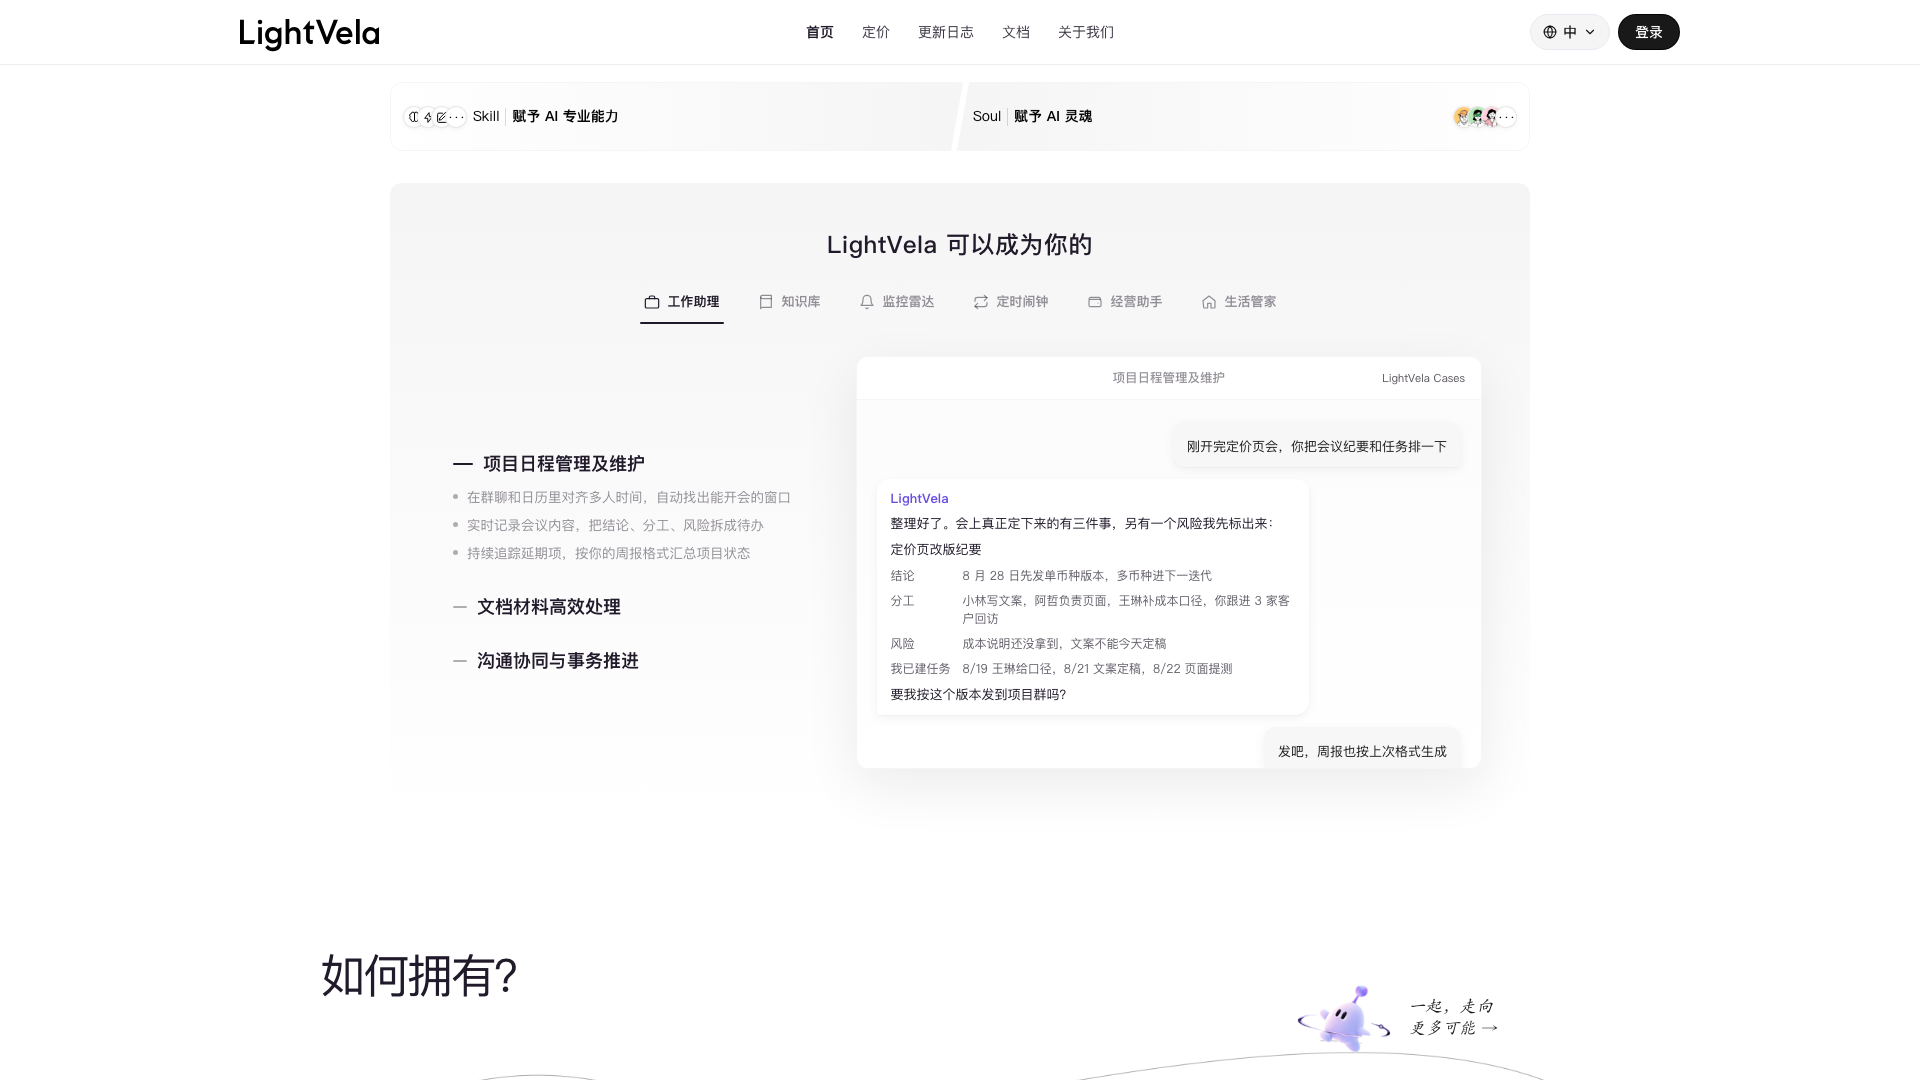The width and height of the screenshot is (1920, 1080).
Task: Switch to the 定时闹钟 tab
Action: pos(1011,302)
